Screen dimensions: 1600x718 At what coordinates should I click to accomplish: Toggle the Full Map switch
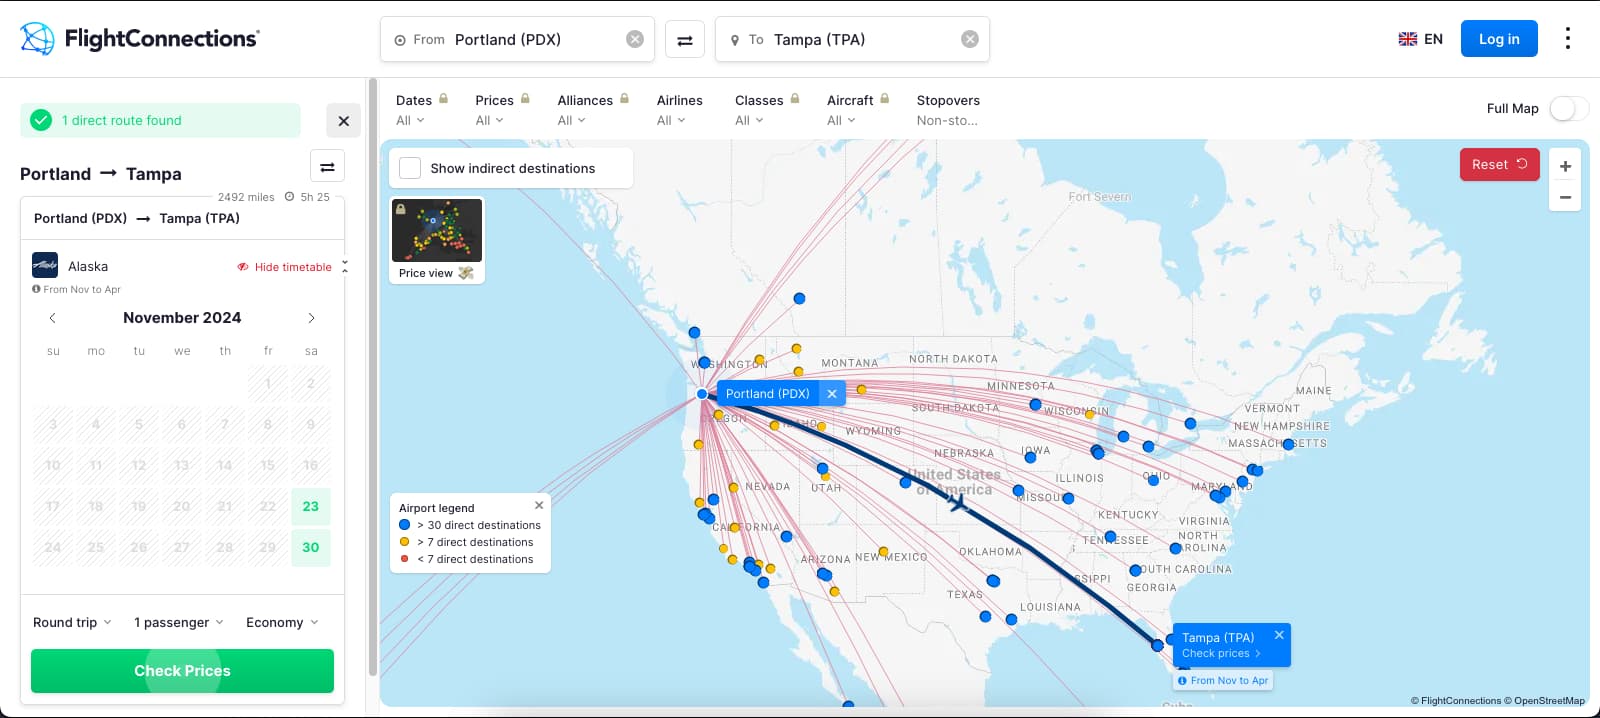(x=1568, y=108)
